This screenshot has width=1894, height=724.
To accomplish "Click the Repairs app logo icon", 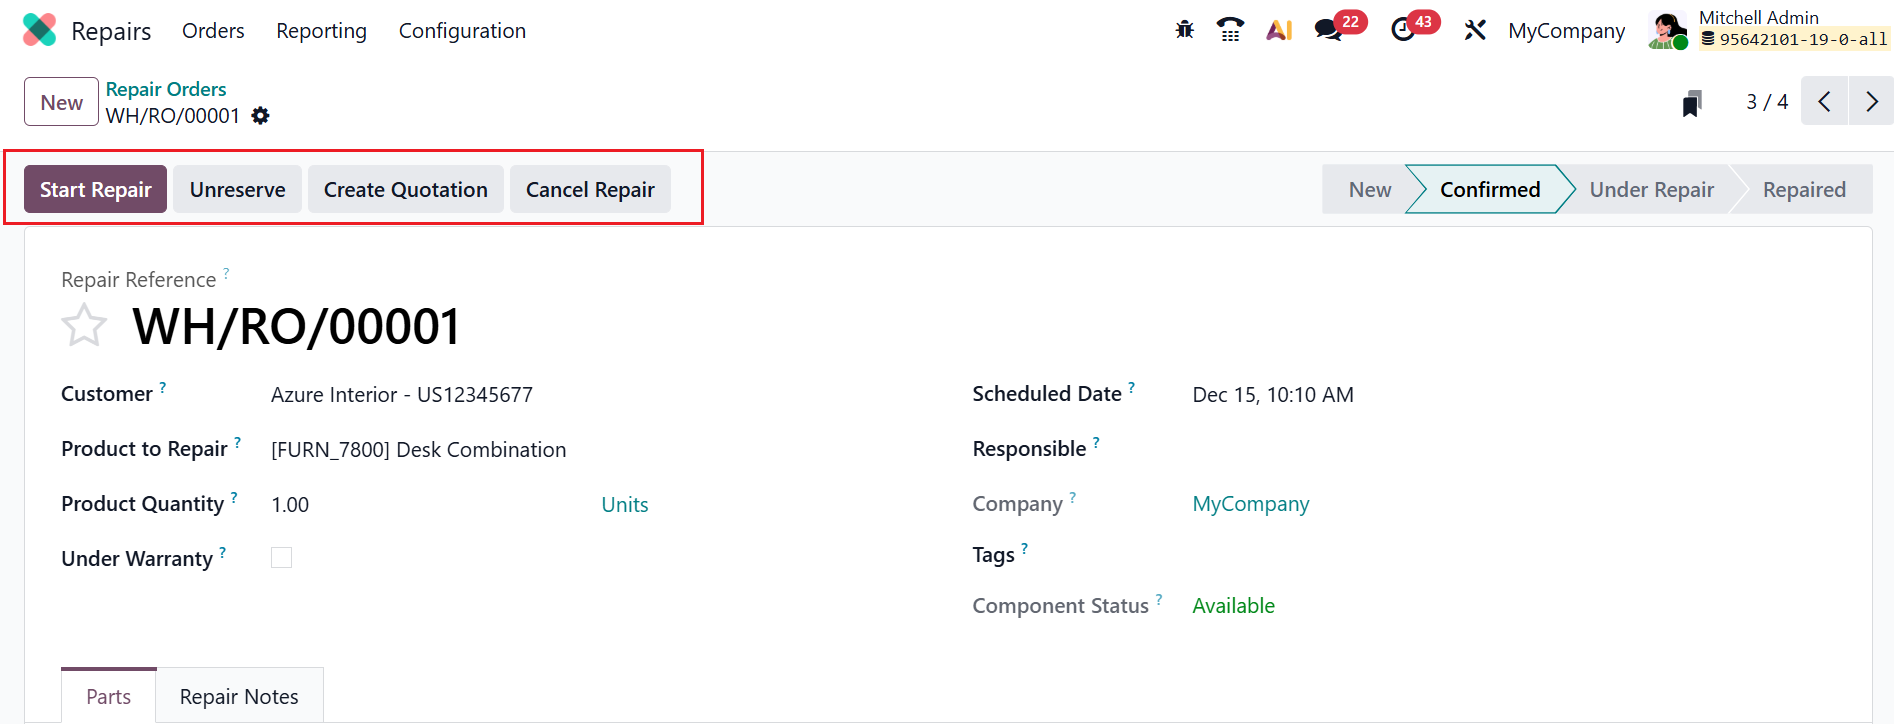I will pos(40,30).
